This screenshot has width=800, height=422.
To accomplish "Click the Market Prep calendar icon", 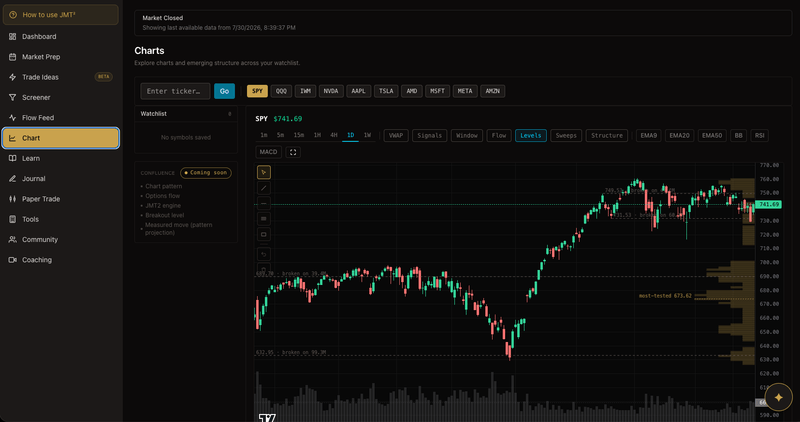I will click(12, 57).
